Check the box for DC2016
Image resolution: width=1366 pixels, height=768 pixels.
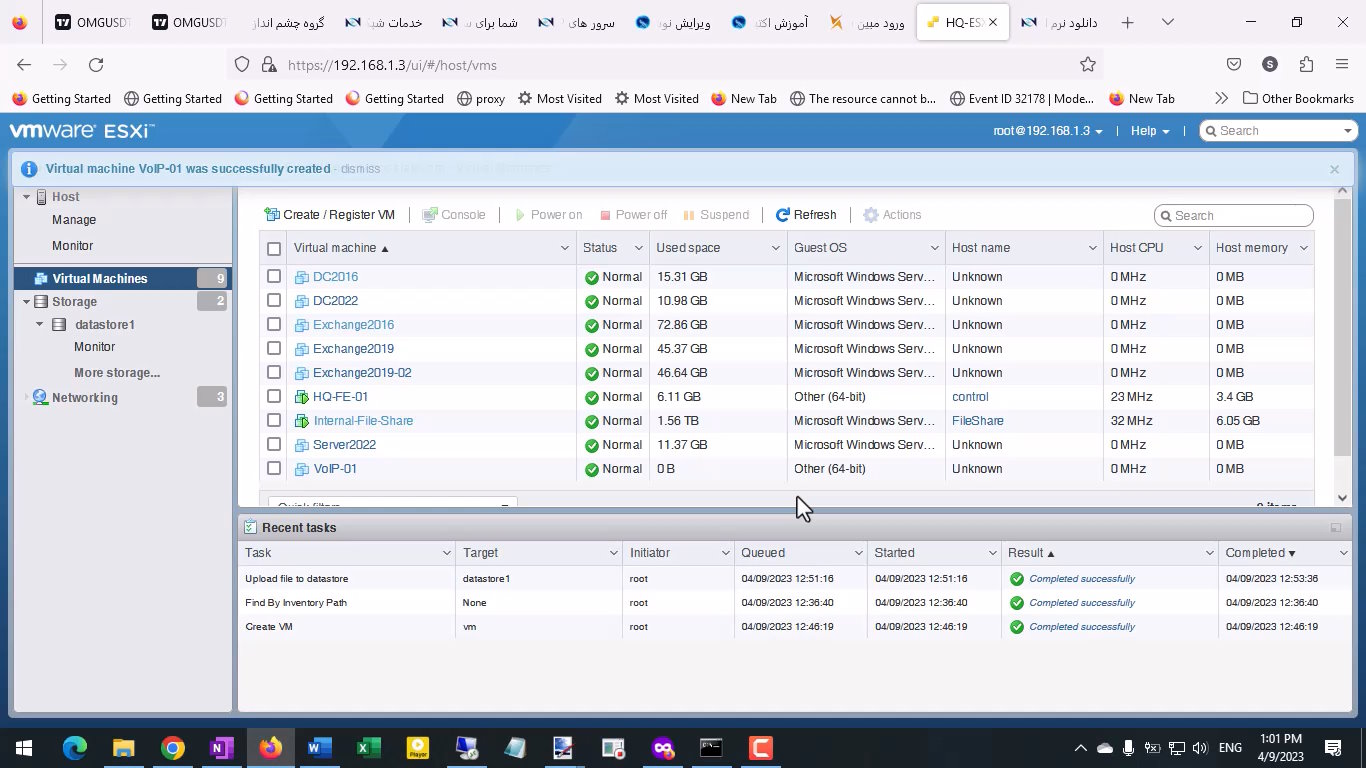(x=274, y=277)
